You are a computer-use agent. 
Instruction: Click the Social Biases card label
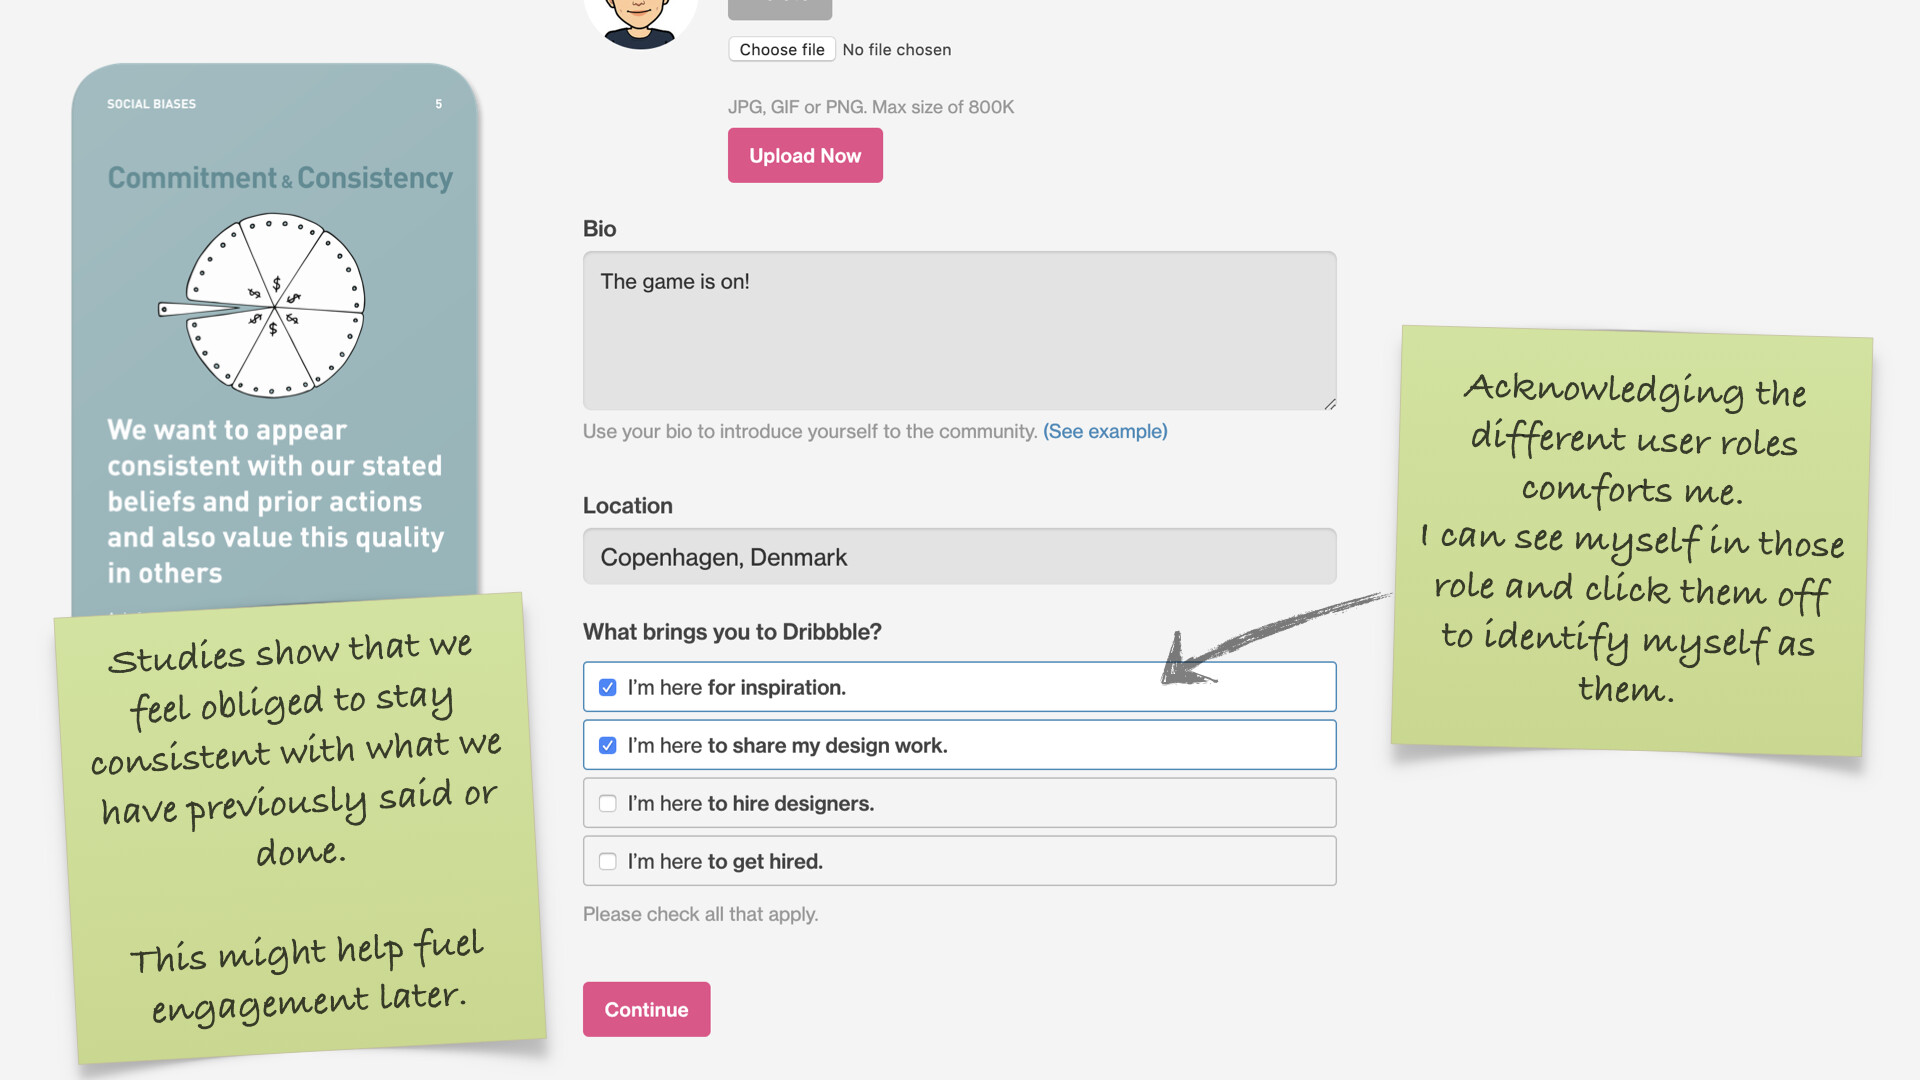coord(151,104)
